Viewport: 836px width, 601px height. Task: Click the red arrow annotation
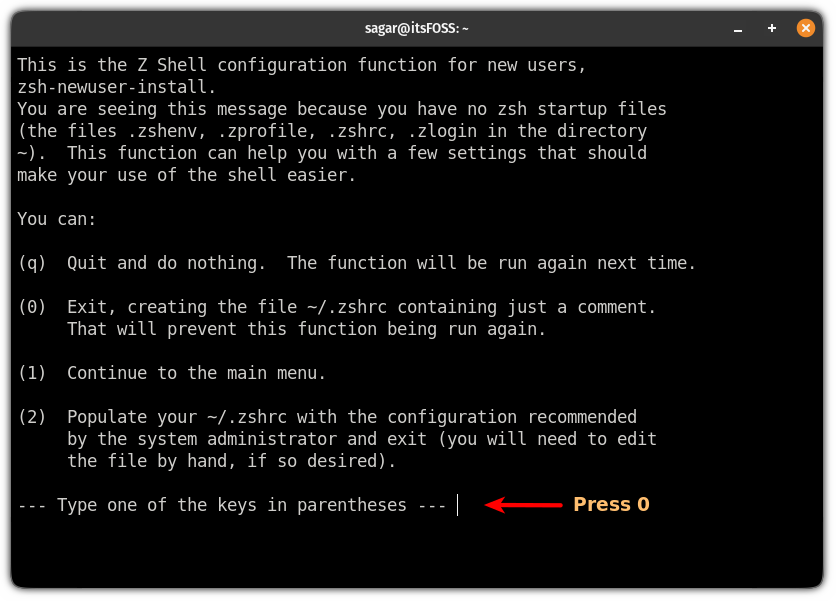523,504
